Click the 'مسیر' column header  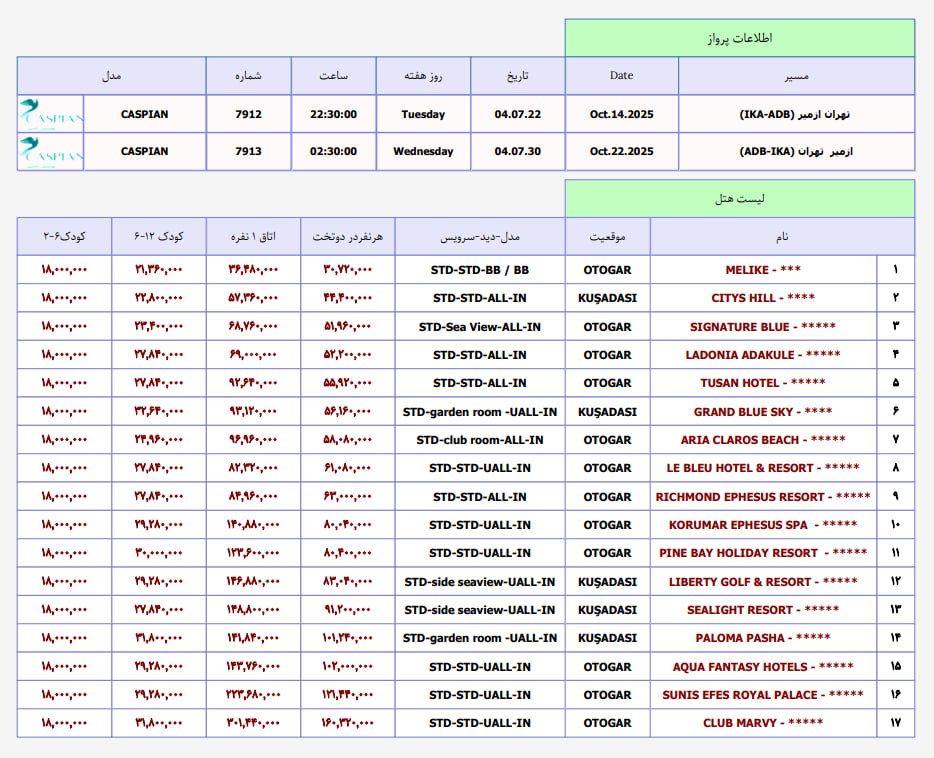pos(796,76)
